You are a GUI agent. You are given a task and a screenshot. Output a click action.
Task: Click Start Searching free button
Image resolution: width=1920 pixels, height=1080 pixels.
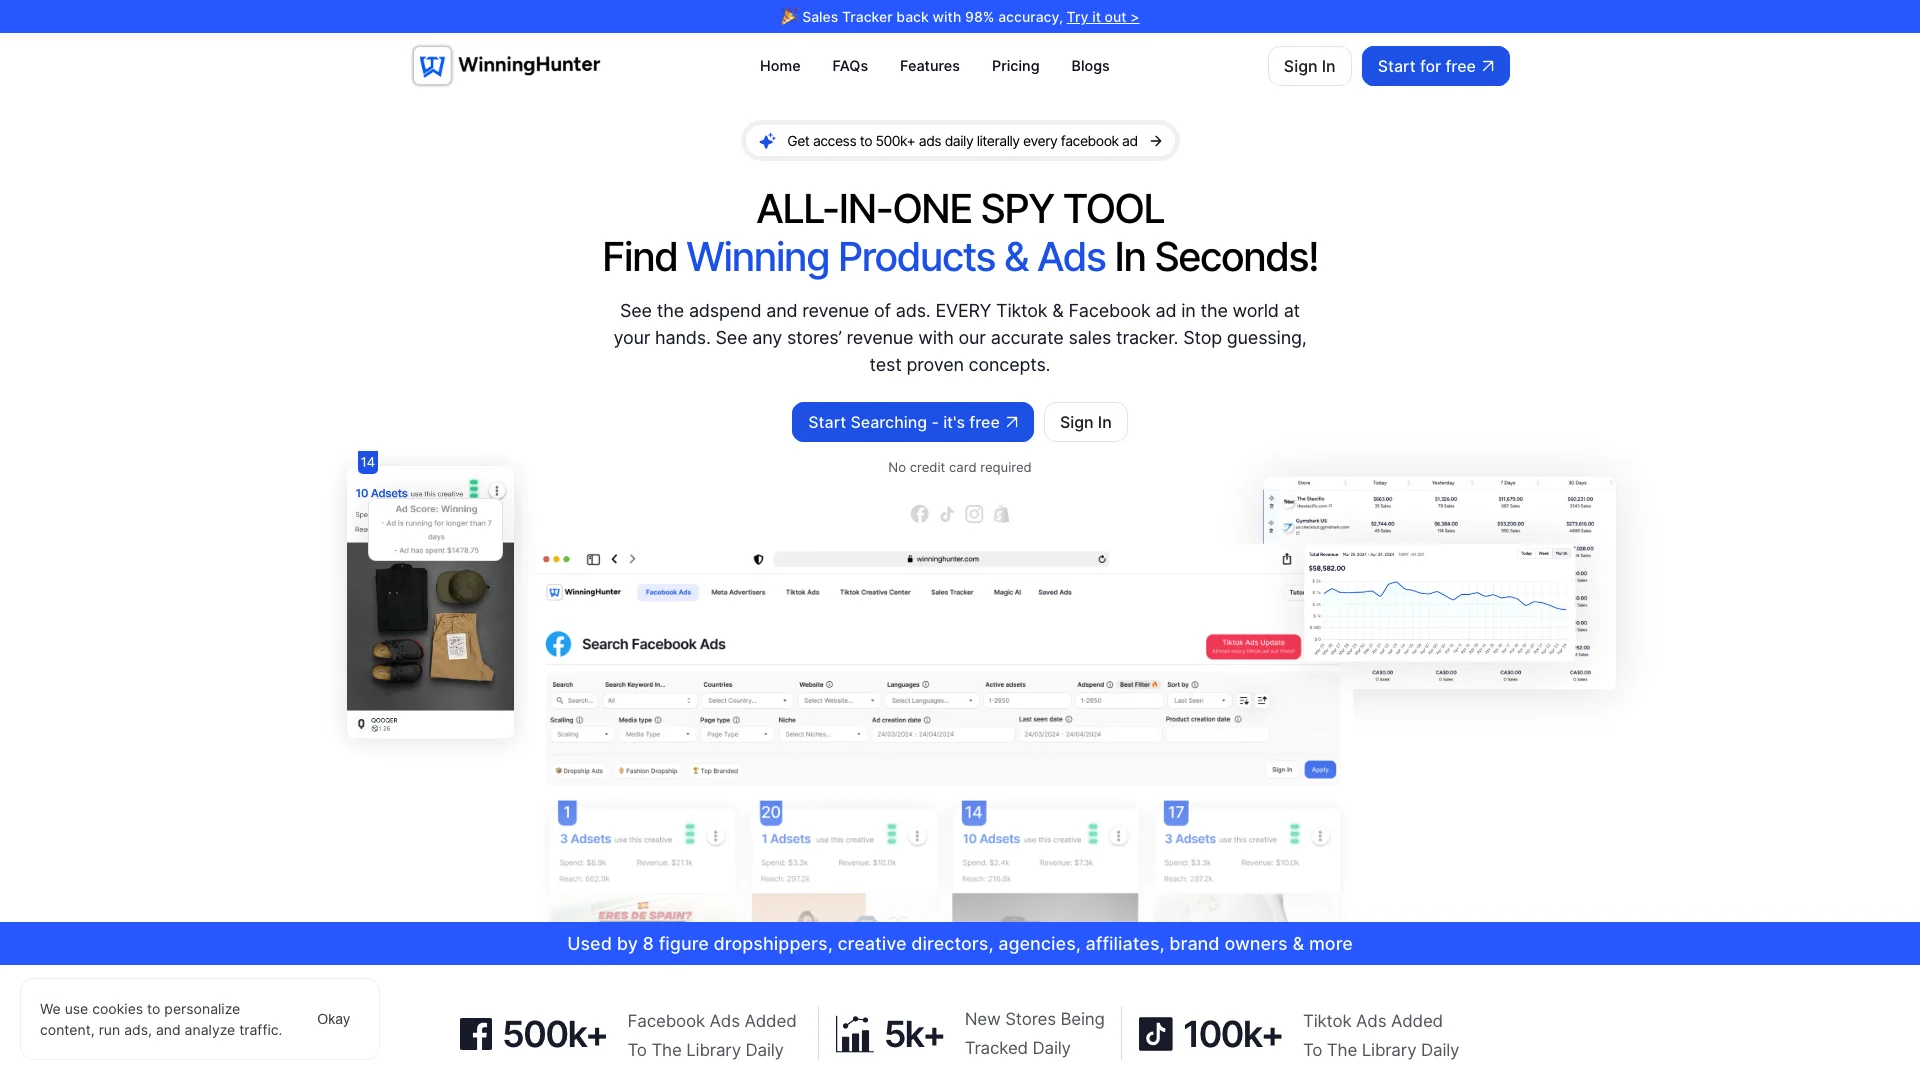913,422
